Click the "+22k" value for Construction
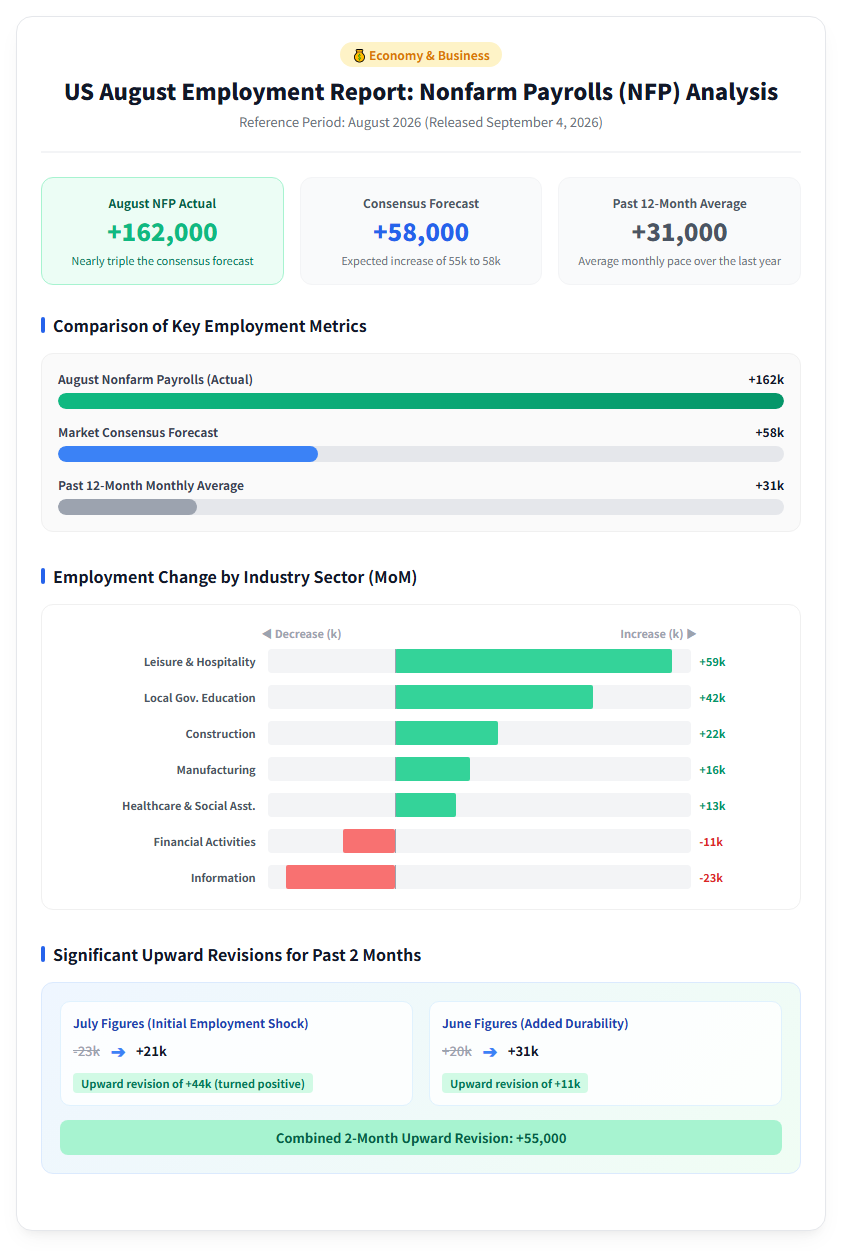Image resolution: width=842 pixels, height=1251 pixels. point(712,734)
